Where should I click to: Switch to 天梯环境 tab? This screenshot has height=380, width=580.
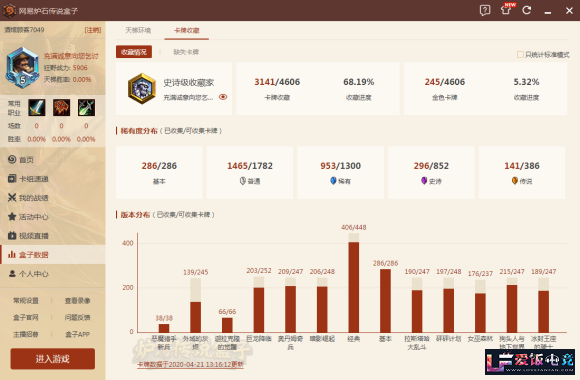[138, 30]
